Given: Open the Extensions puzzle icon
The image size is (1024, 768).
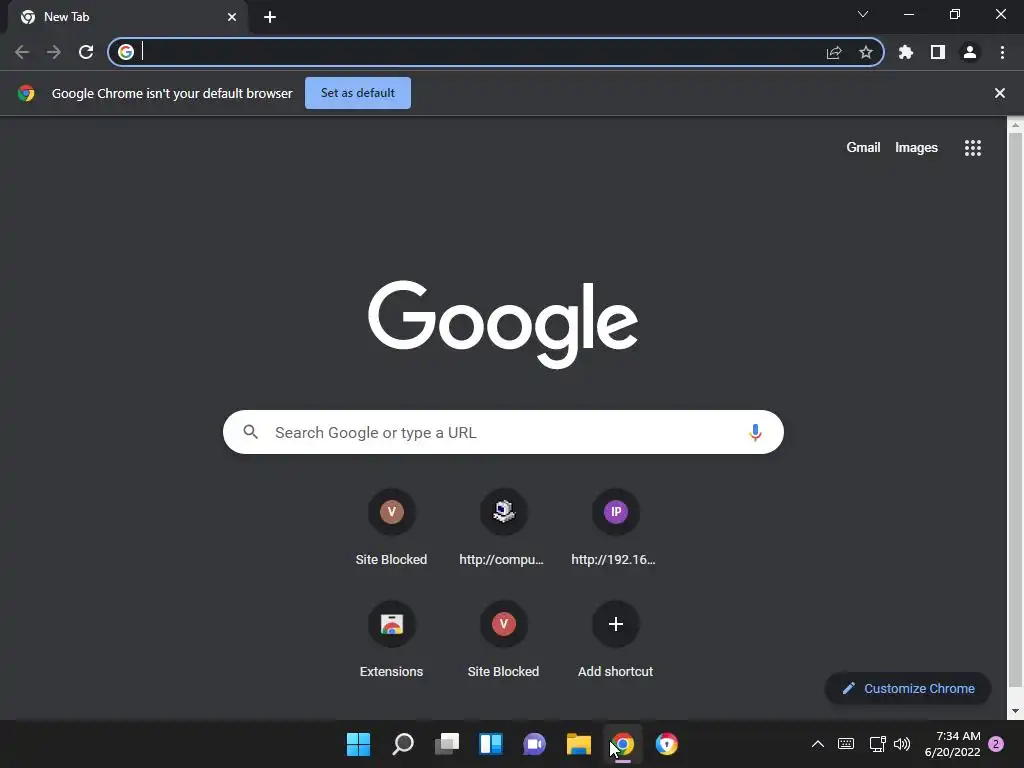Looking at the screenshot, I should [x=906, y=52].
